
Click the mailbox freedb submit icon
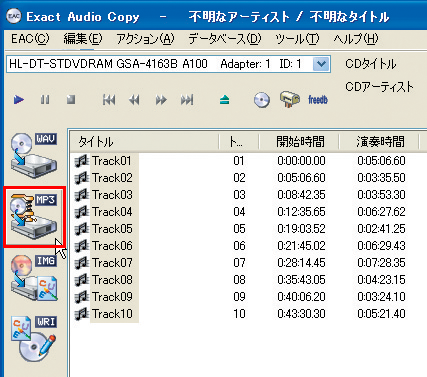pyautogui.click(x=290, y=99)
